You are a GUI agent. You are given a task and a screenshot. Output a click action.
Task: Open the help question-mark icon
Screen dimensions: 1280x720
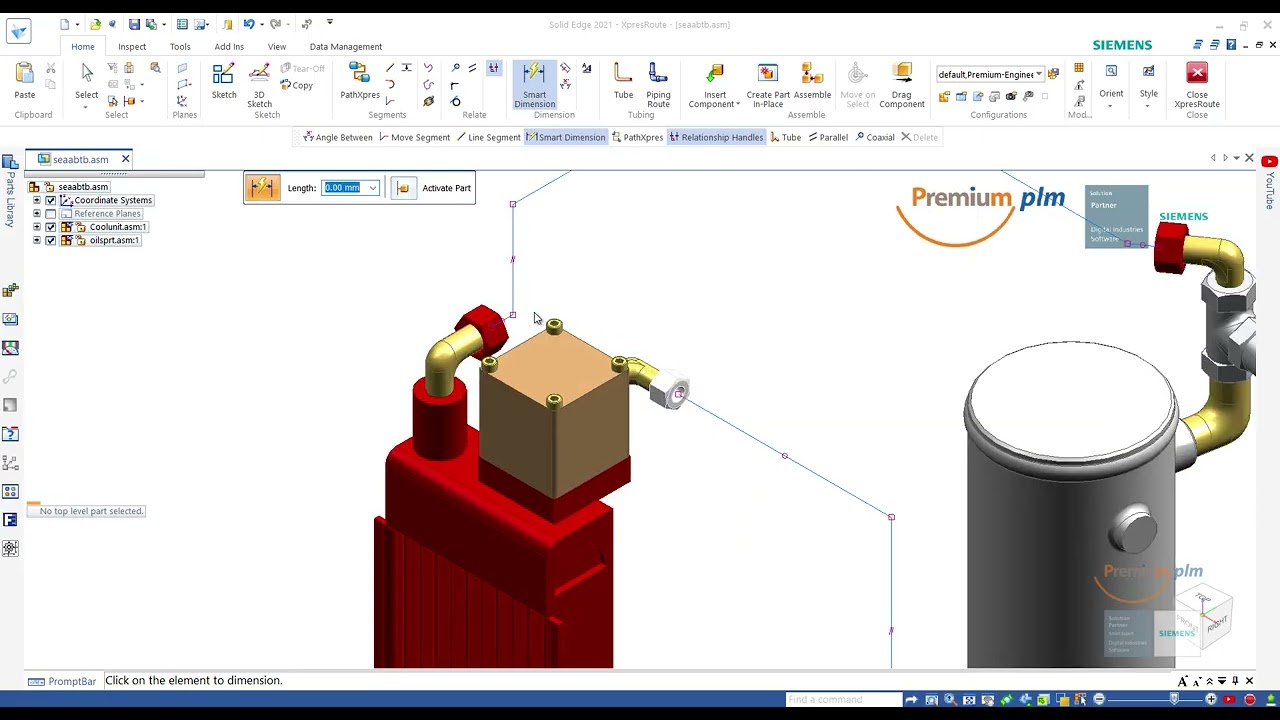tap(1232, 45)
